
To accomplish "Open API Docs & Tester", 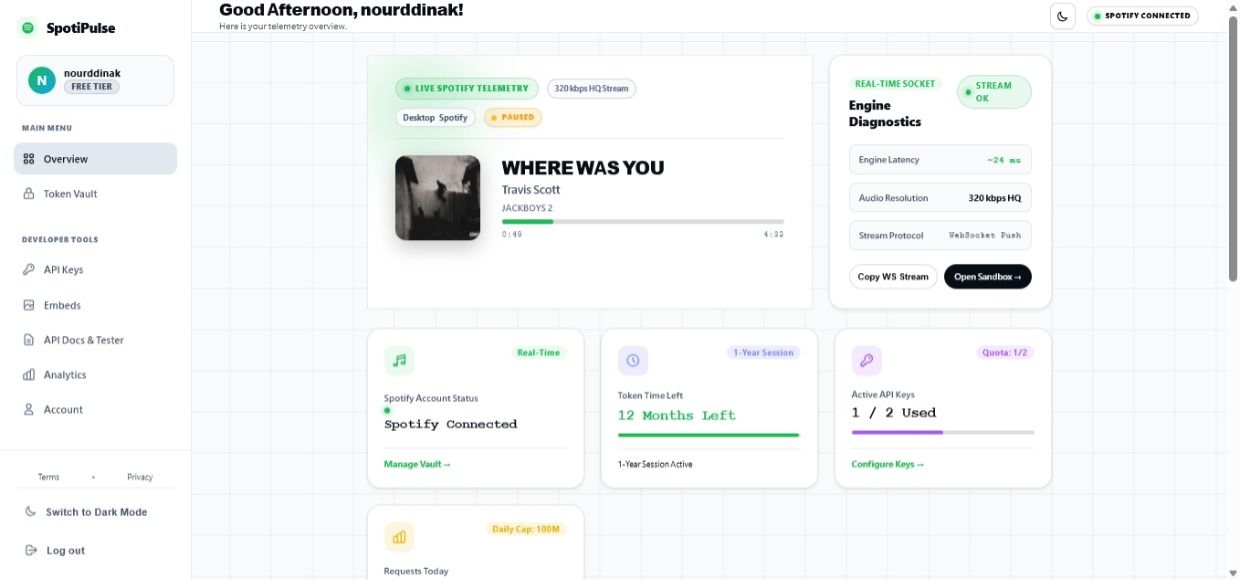I will [95, 340].
